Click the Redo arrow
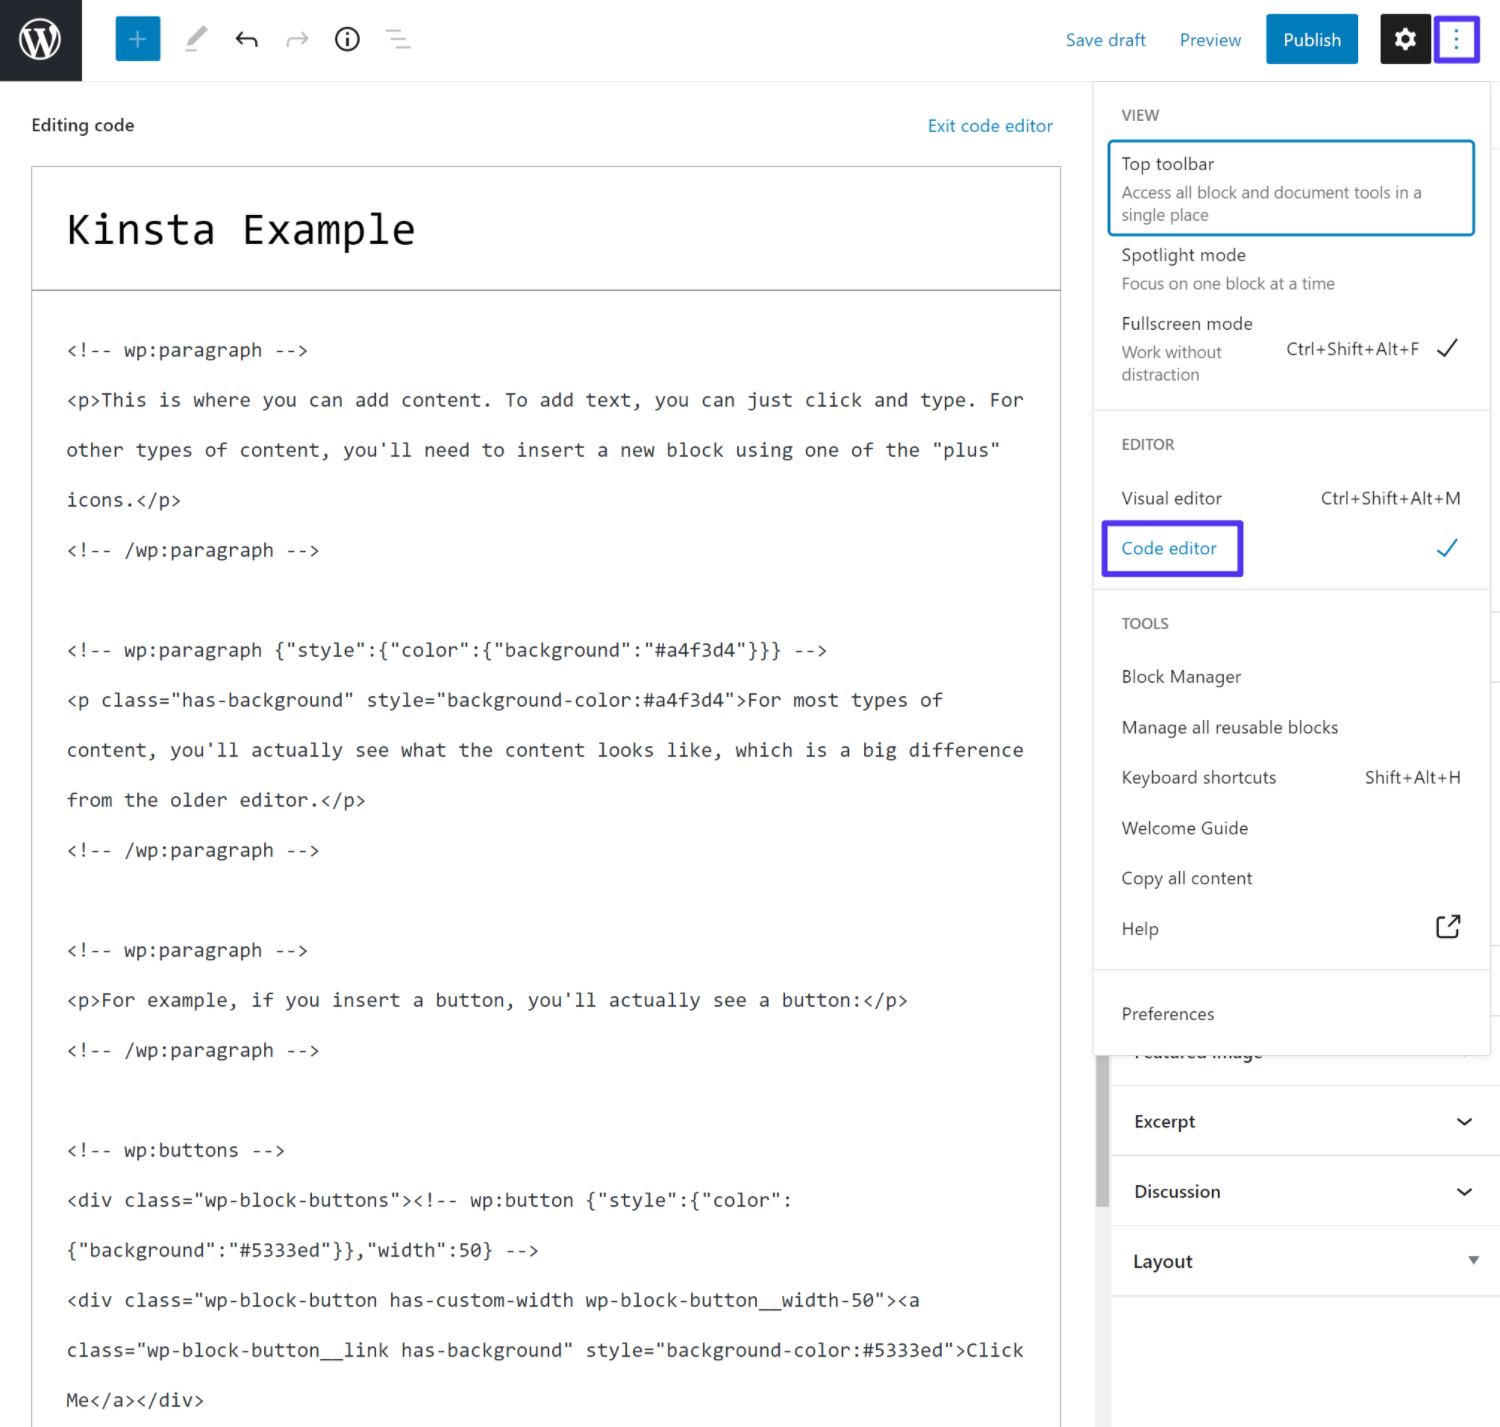The height and width of the screenshot is (1427, 1500). (296, 38)
